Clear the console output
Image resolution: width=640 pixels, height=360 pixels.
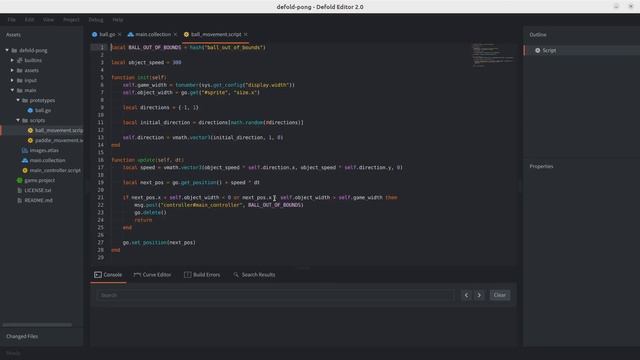[x=500, y=295]
